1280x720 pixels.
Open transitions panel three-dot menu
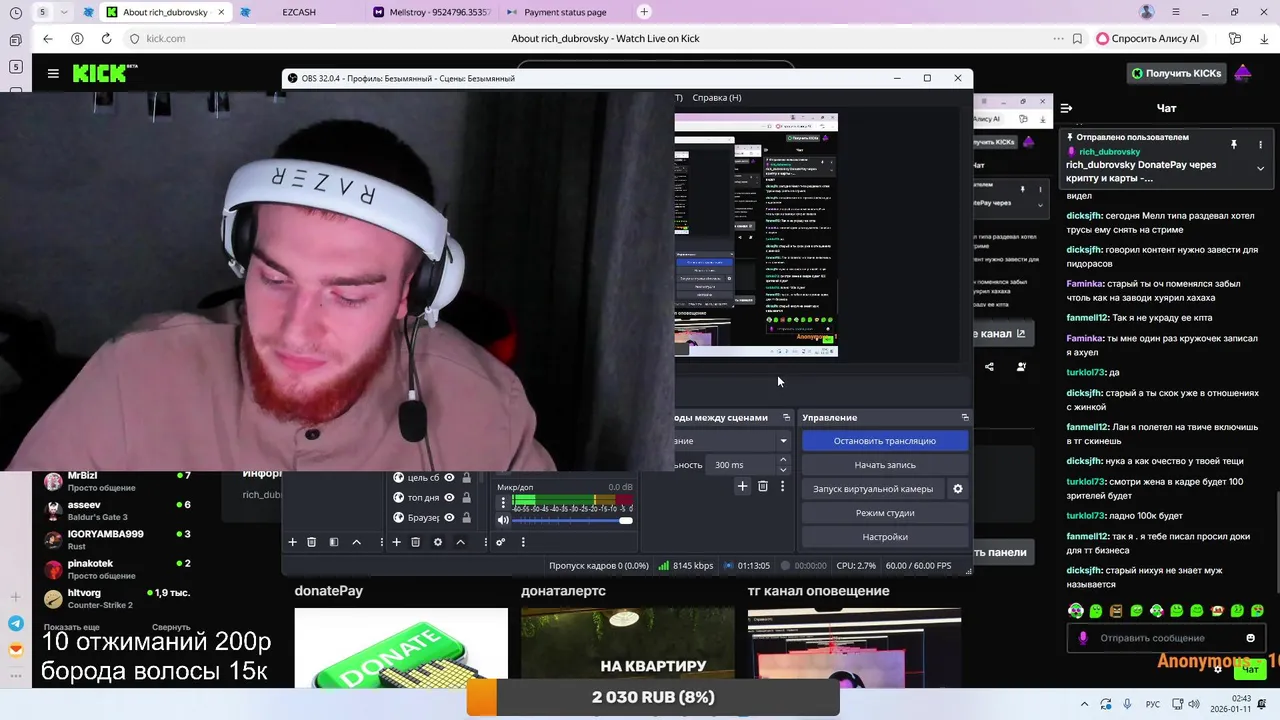782,486
